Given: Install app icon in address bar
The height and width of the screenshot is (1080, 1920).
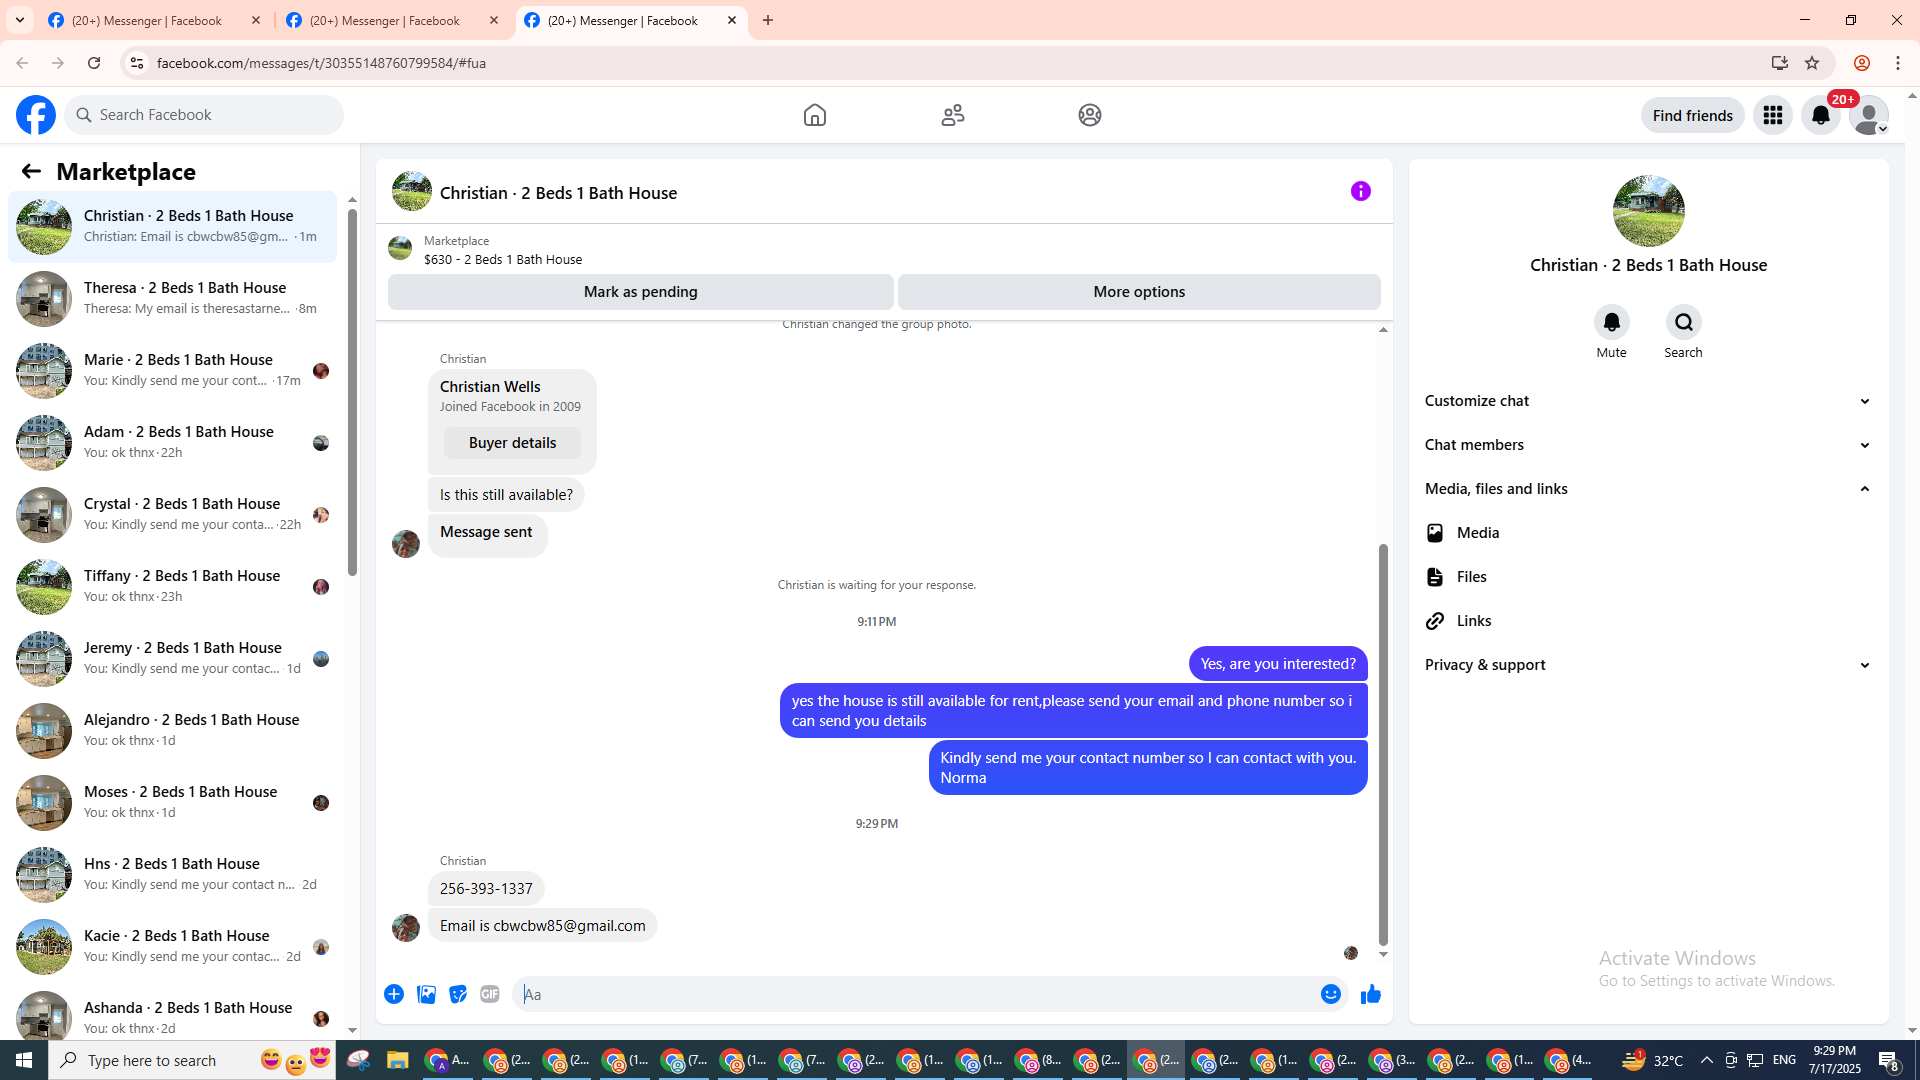Looking at the screenshot, I should coord(1780,63).
